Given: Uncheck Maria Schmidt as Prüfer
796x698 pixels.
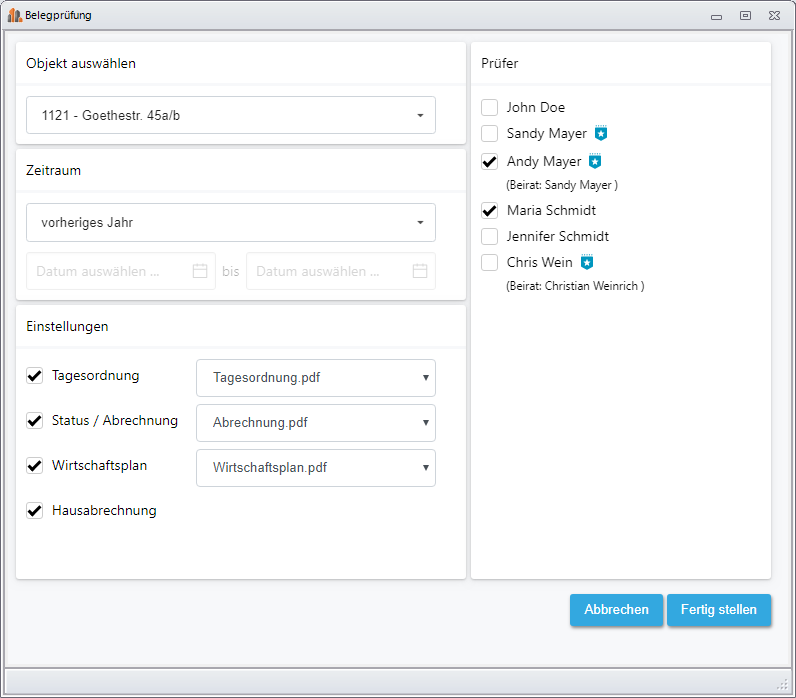Looking at the screenshot, I should tap(489, 210).
